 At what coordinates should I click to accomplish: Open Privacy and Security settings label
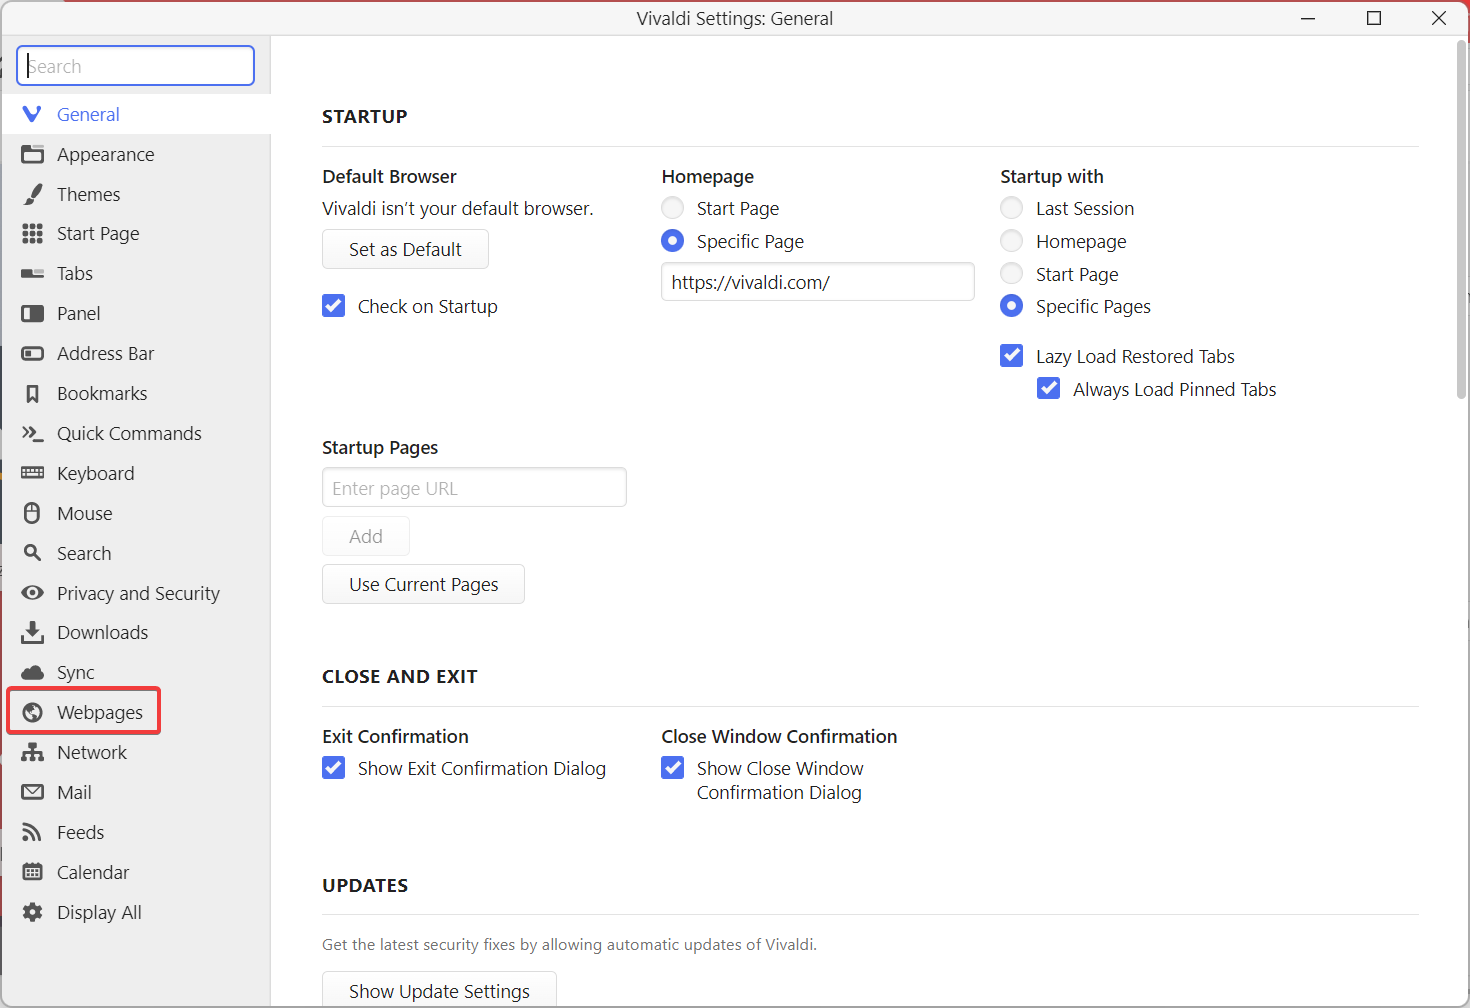(138, 593)
